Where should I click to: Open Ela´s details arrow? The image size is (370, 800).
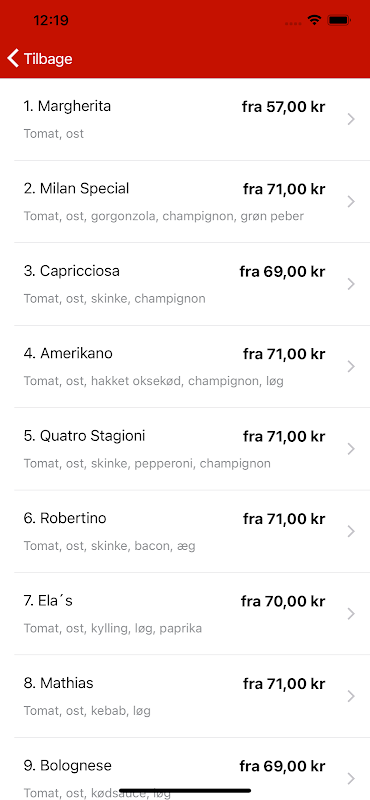351,614
